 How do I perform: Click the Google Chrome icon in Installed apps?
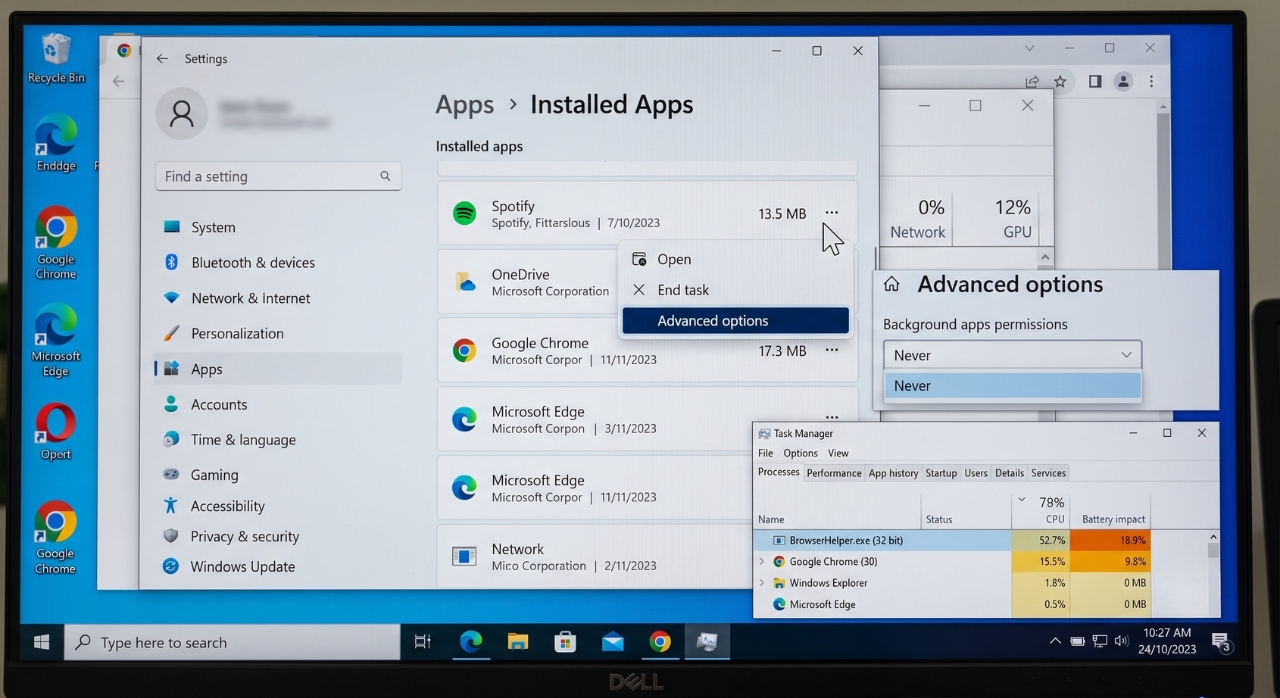tap(464, 350)
